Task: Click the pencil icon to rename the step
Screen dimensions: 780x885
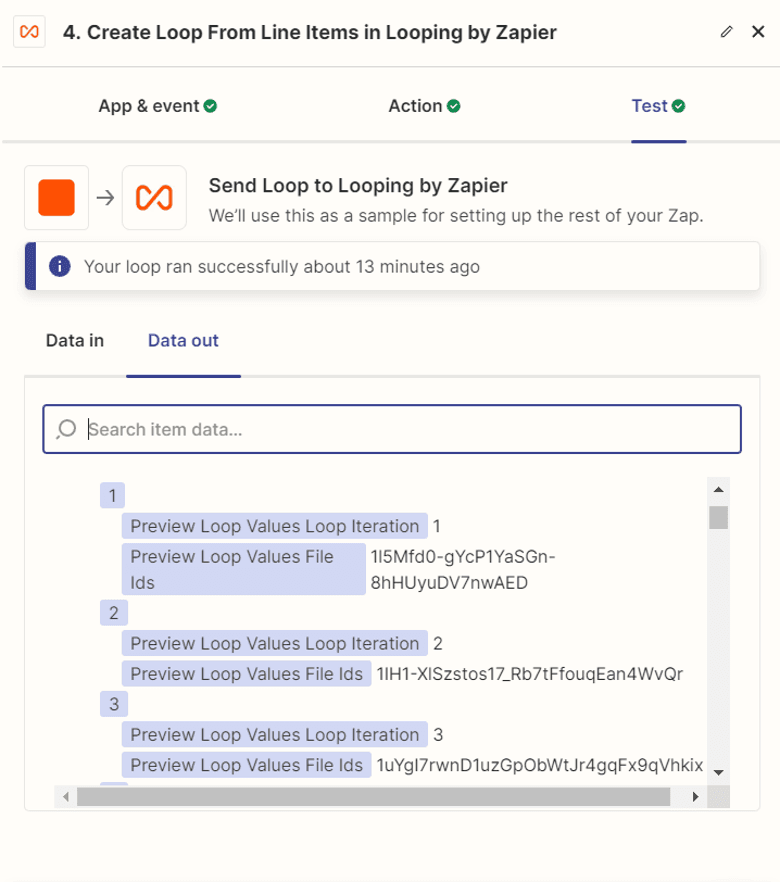Action: tap(728, 31)
